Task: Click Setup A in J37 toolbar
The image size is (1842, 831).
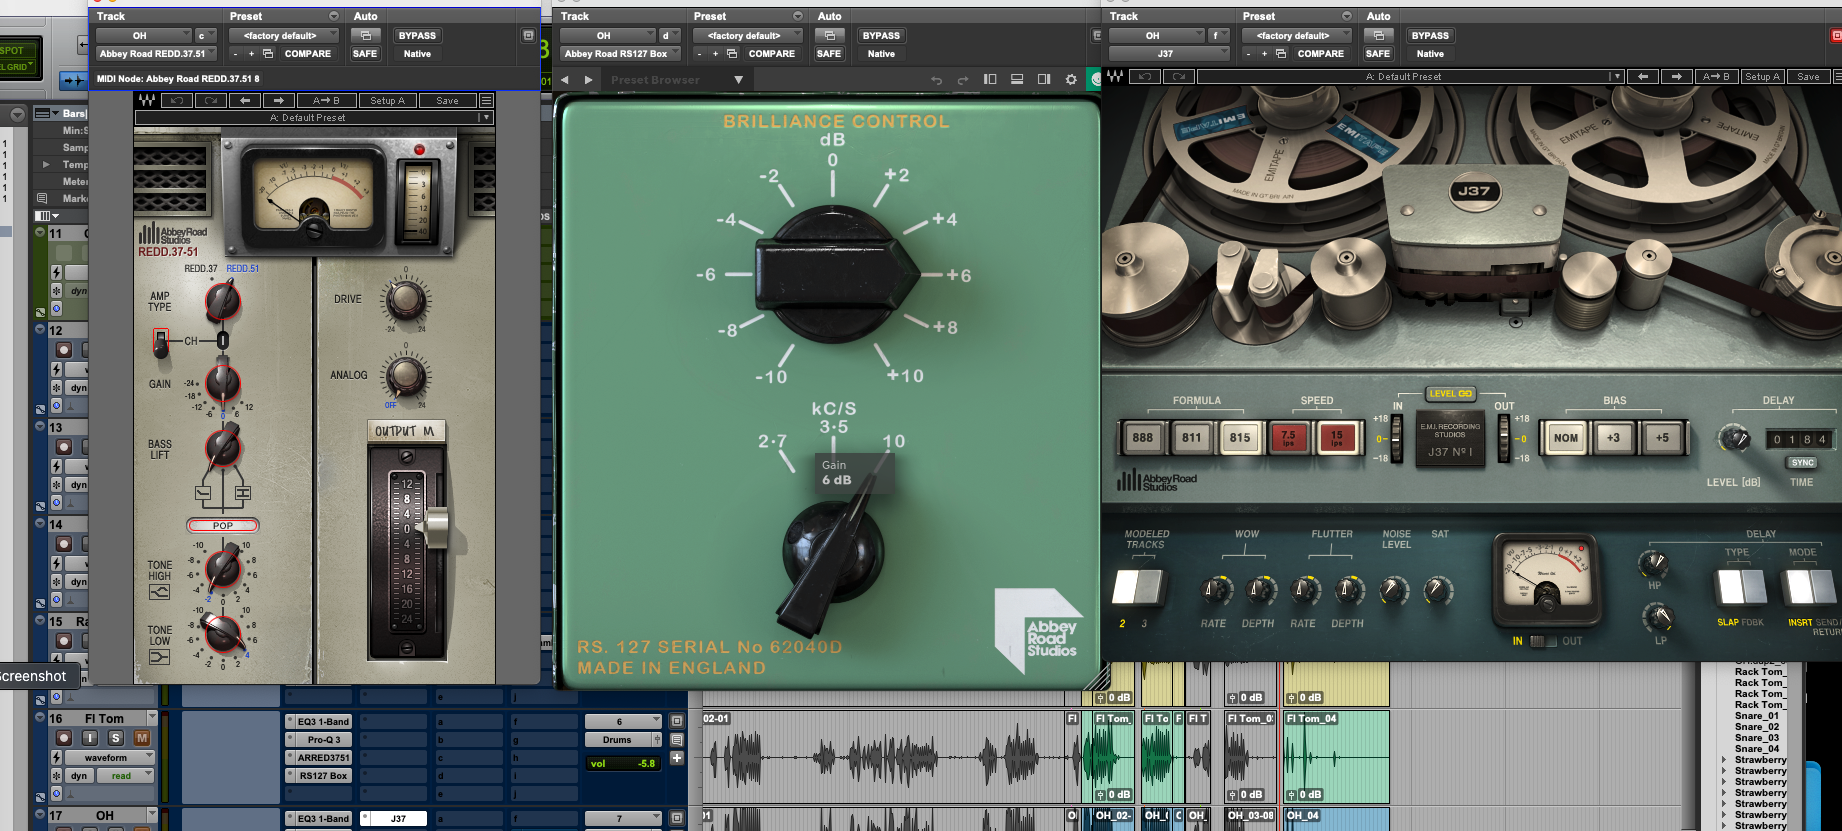Action: coord(1762,76)
